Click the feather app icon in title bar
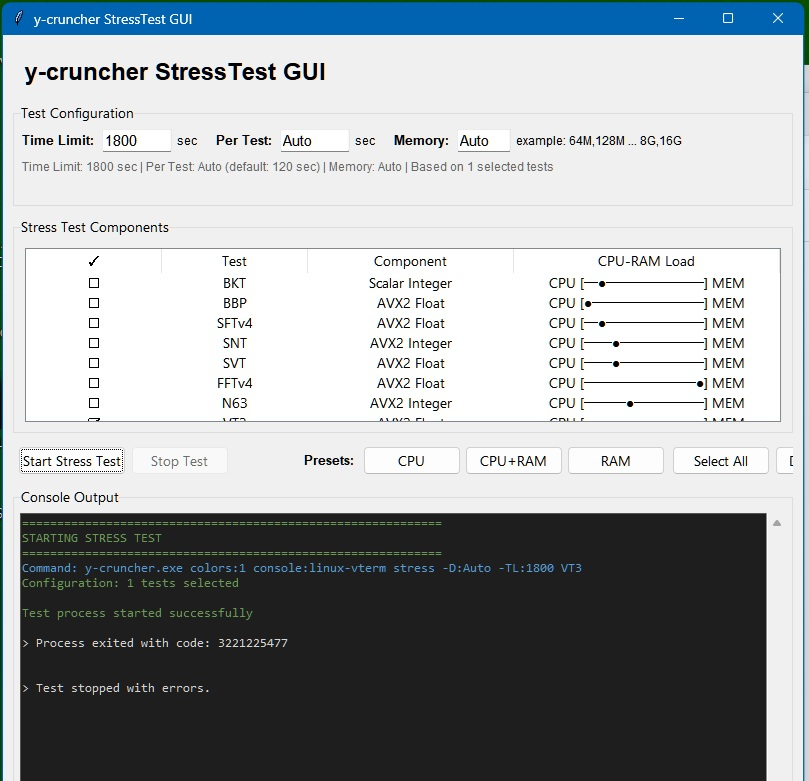 tap(19, 19)
